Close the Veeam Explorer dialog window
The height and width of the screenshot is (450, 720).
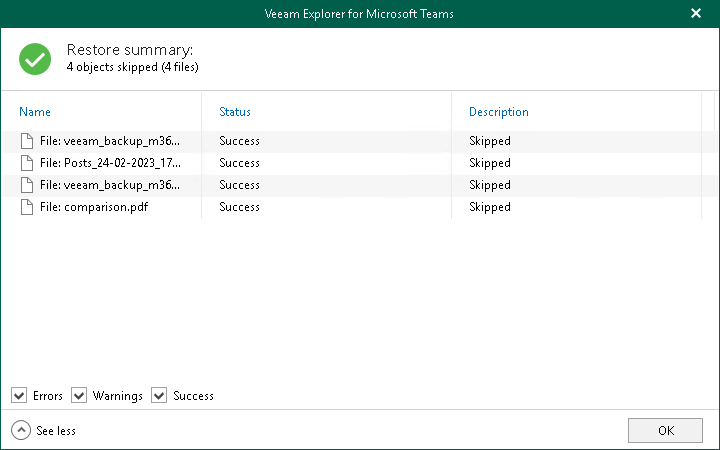point(696,14)
